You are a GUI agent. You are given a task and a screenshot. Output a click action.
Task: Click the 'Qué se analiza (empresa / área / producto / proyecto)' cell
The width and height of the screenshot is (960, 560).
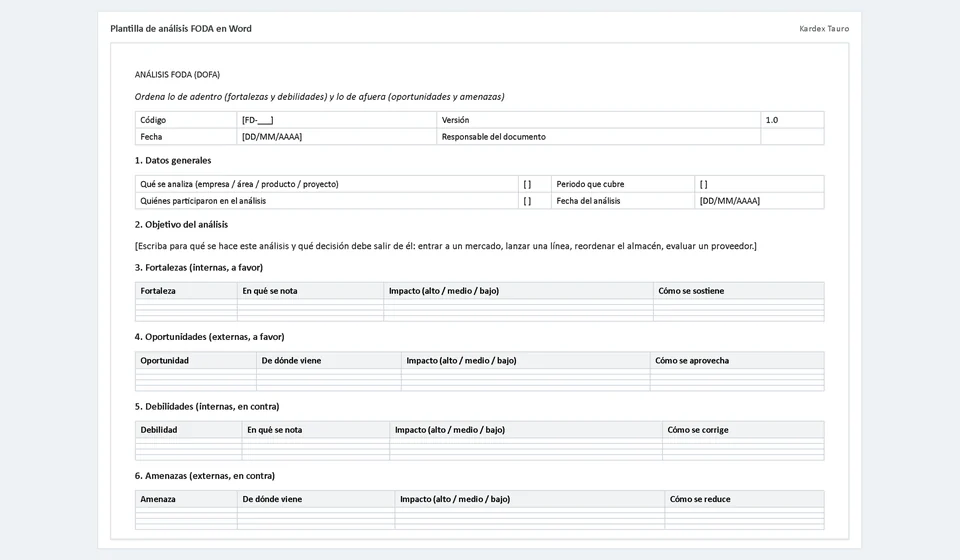point(326,184)
